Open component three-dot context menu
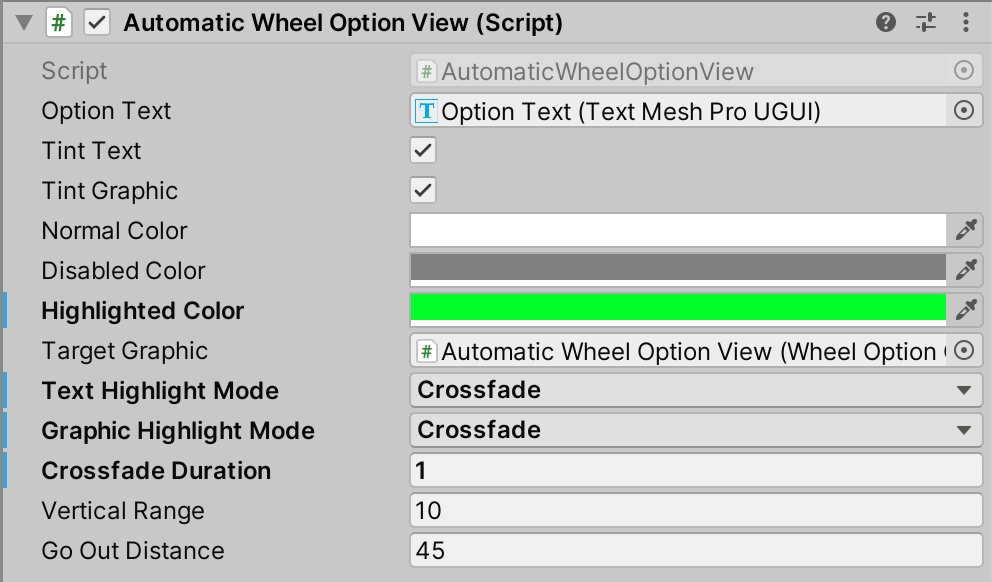 pos(965,23)
